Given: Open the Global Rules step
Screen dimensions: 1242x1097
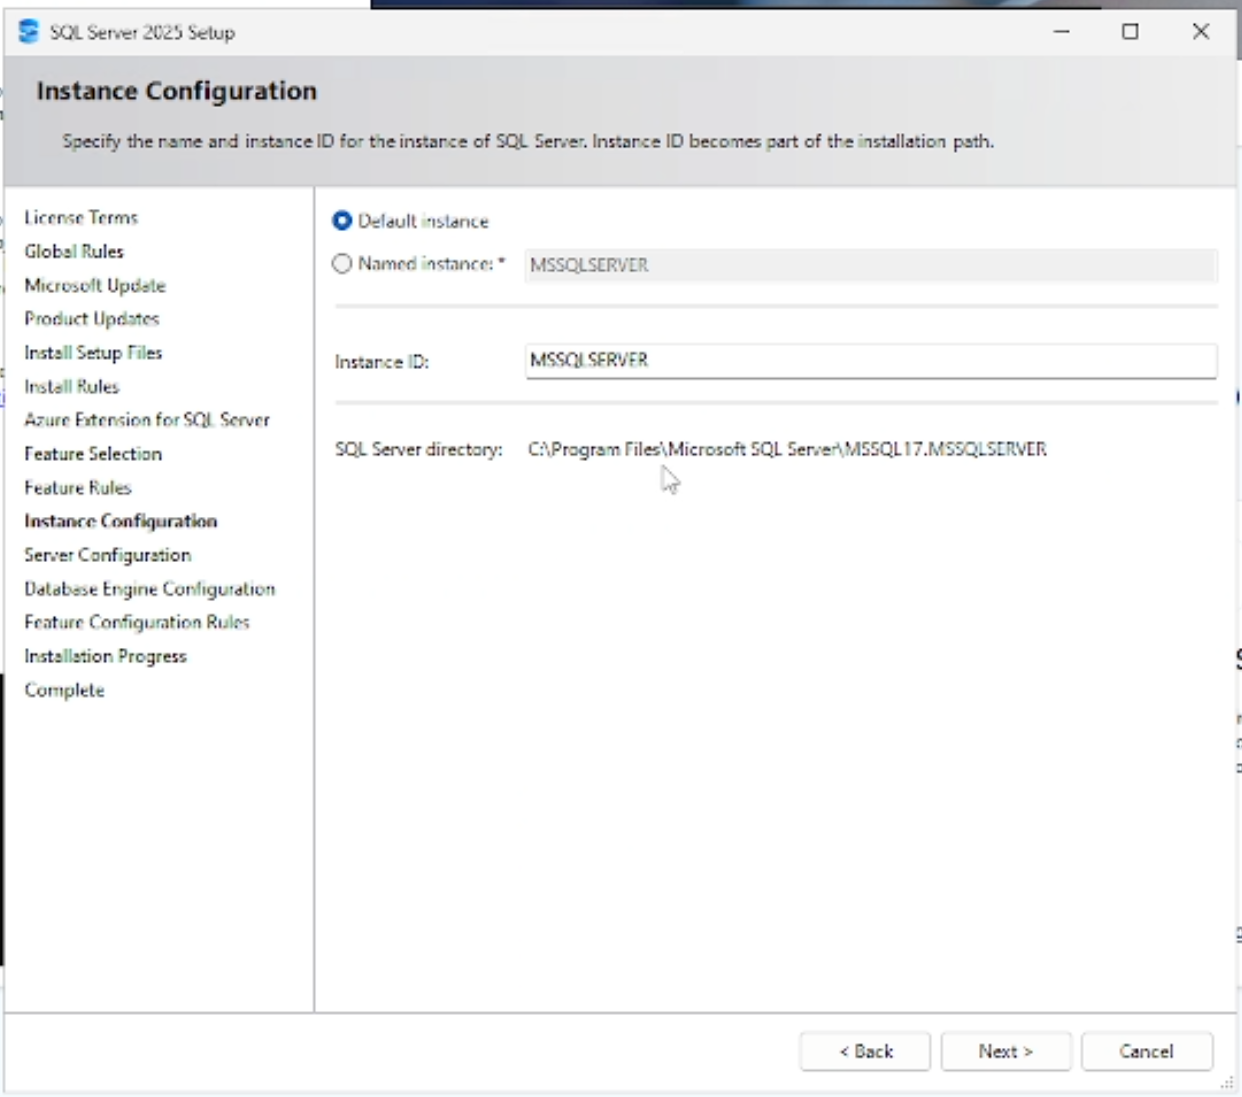Looking at the screenshot, I should 74,251.
